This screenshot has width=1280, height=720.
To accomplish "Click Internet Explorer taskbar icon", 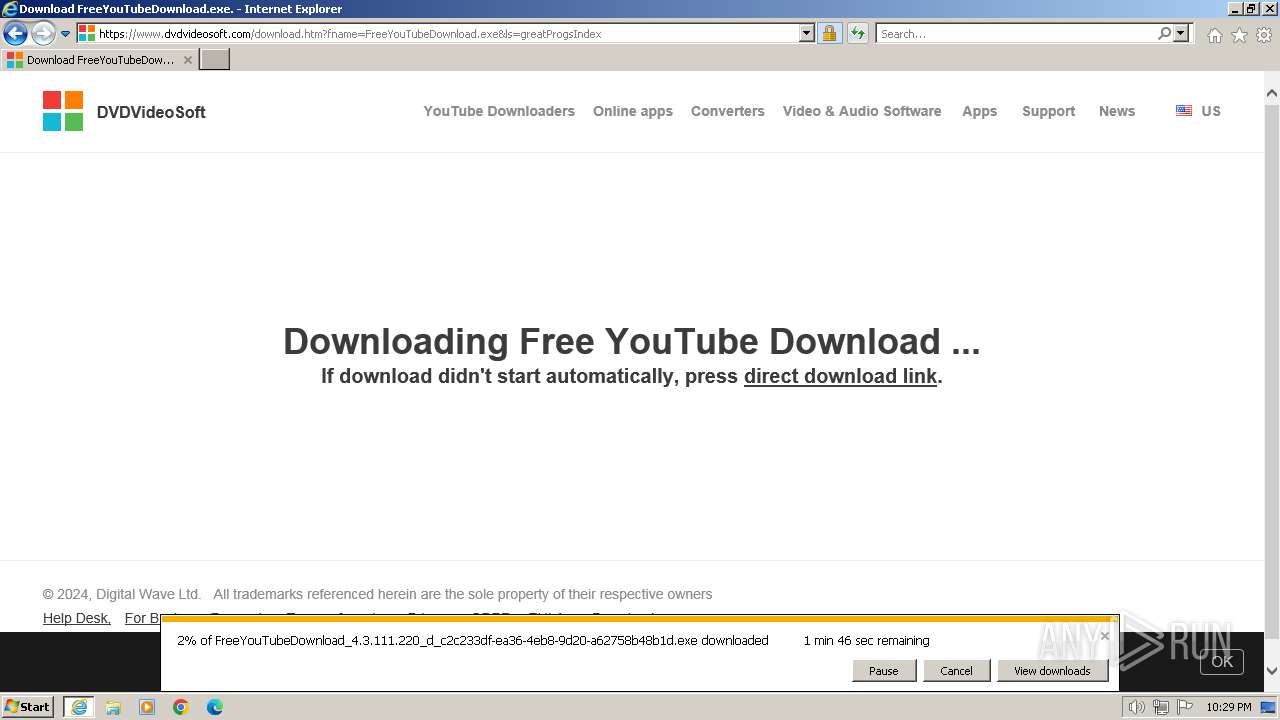I will tap(79, 707).
